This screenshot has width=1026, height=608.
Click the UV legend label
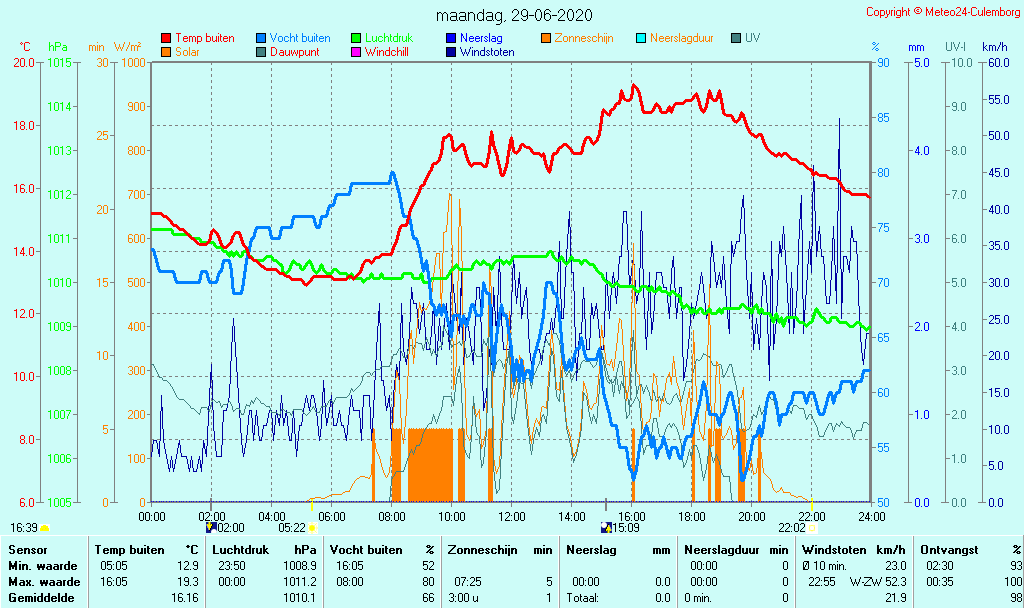coord(752,38)
